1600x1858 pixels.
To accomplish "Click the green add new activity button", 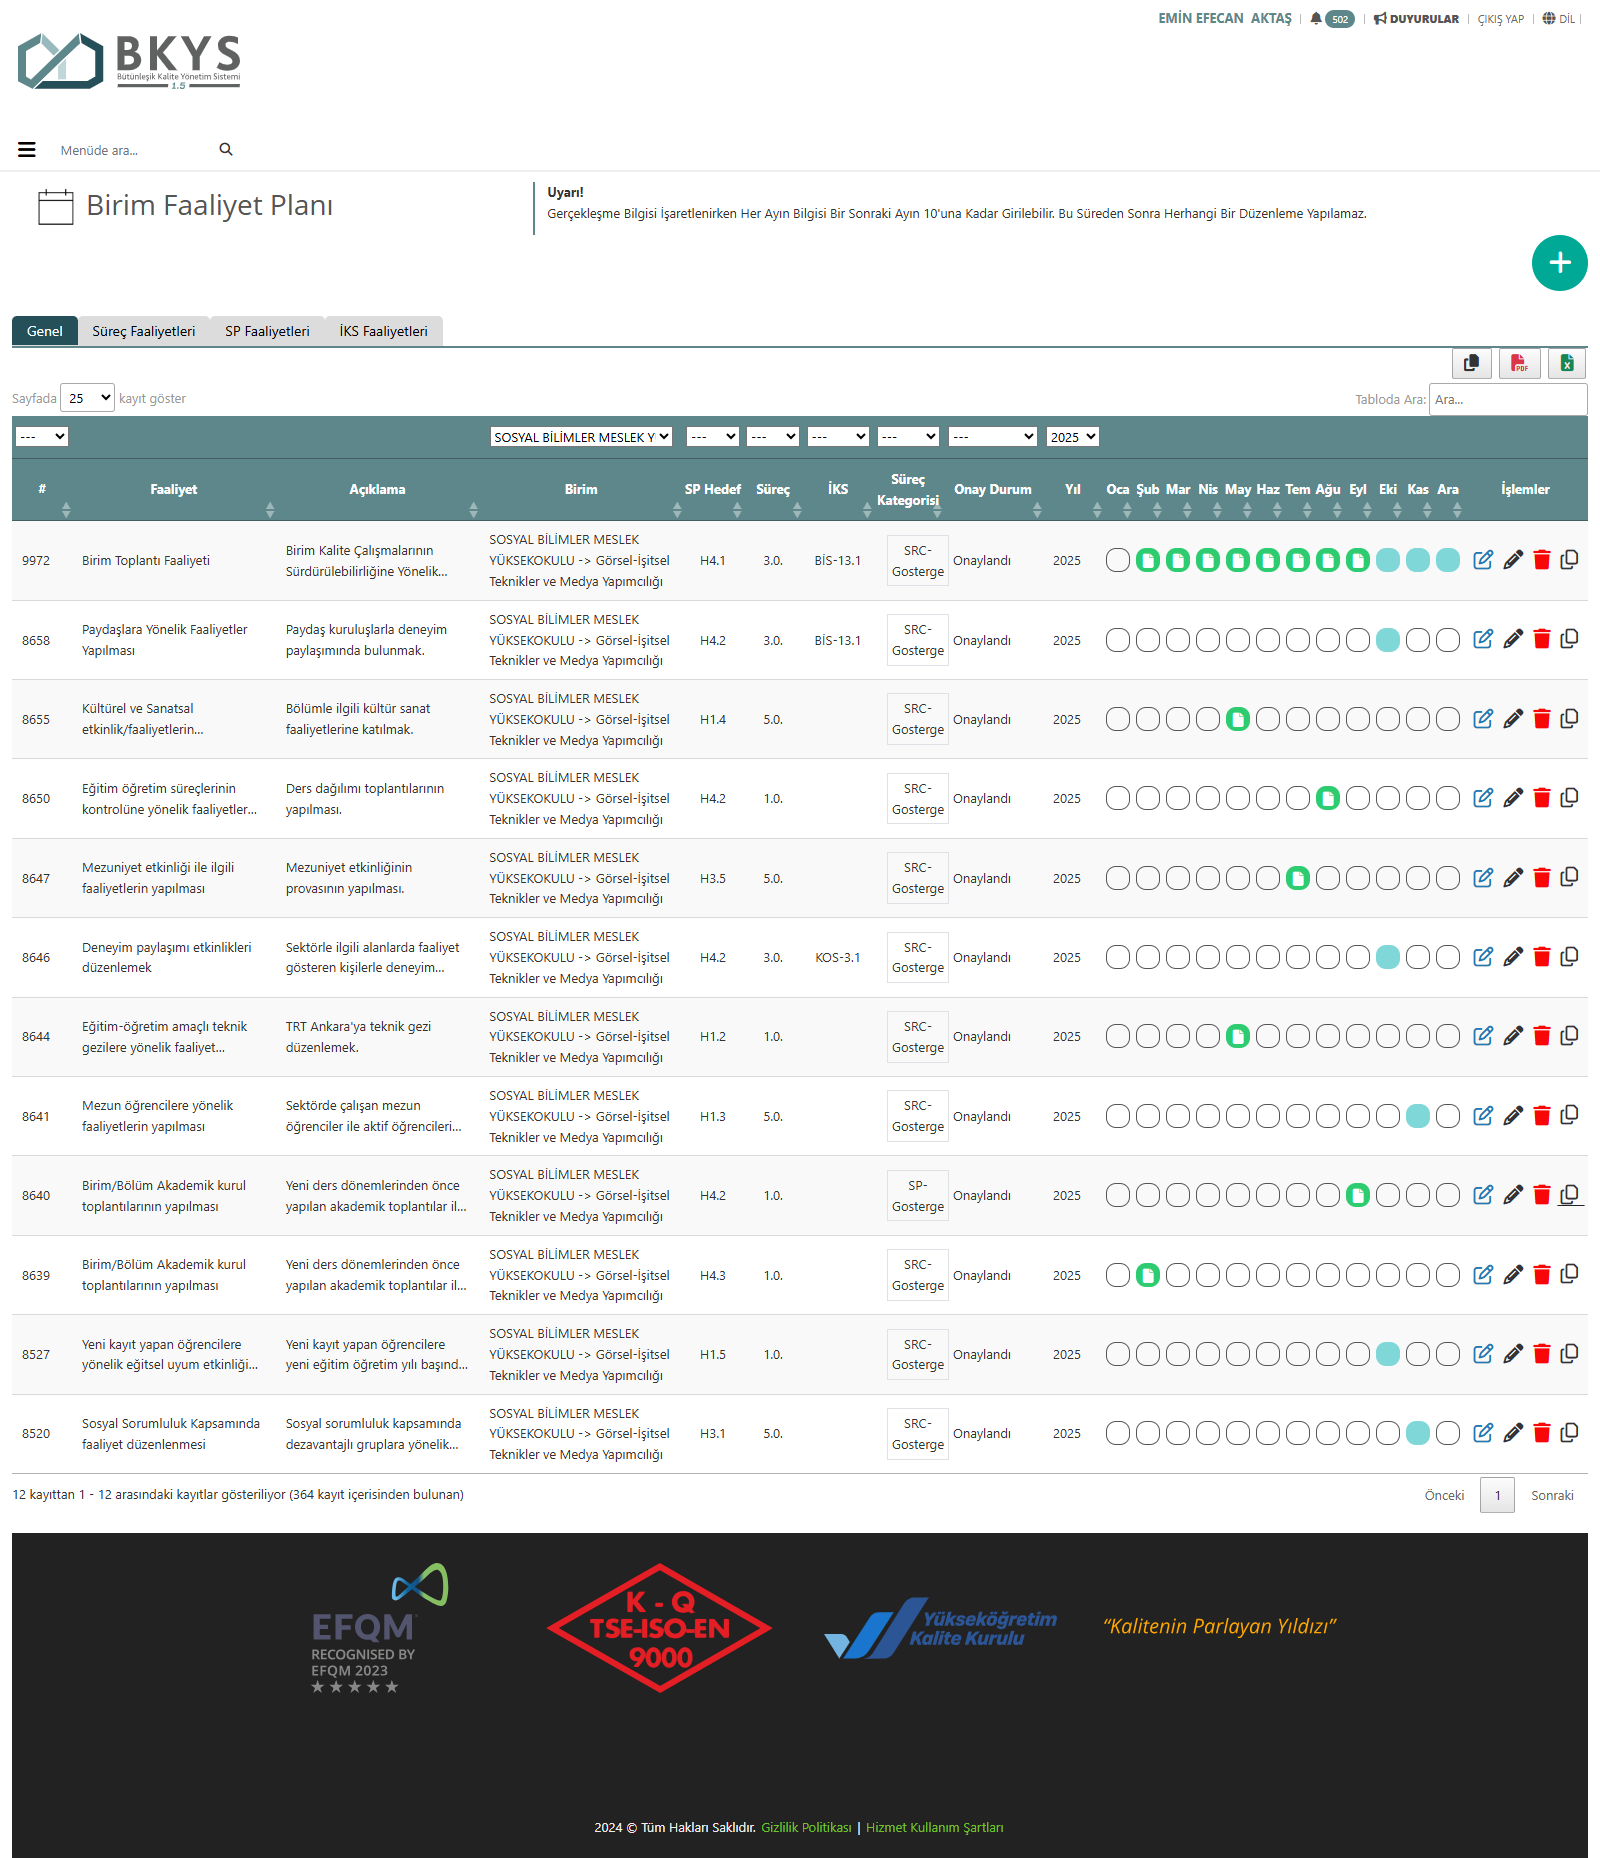I will [1559, 263].
